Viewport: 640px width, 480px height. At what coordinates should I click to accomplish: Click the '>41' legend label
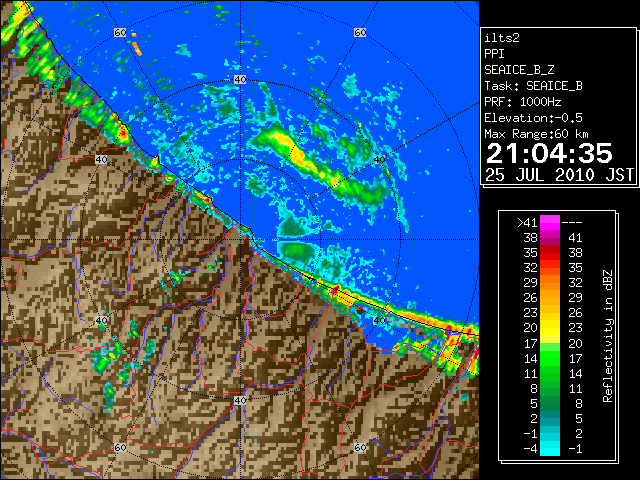point(527,222)
